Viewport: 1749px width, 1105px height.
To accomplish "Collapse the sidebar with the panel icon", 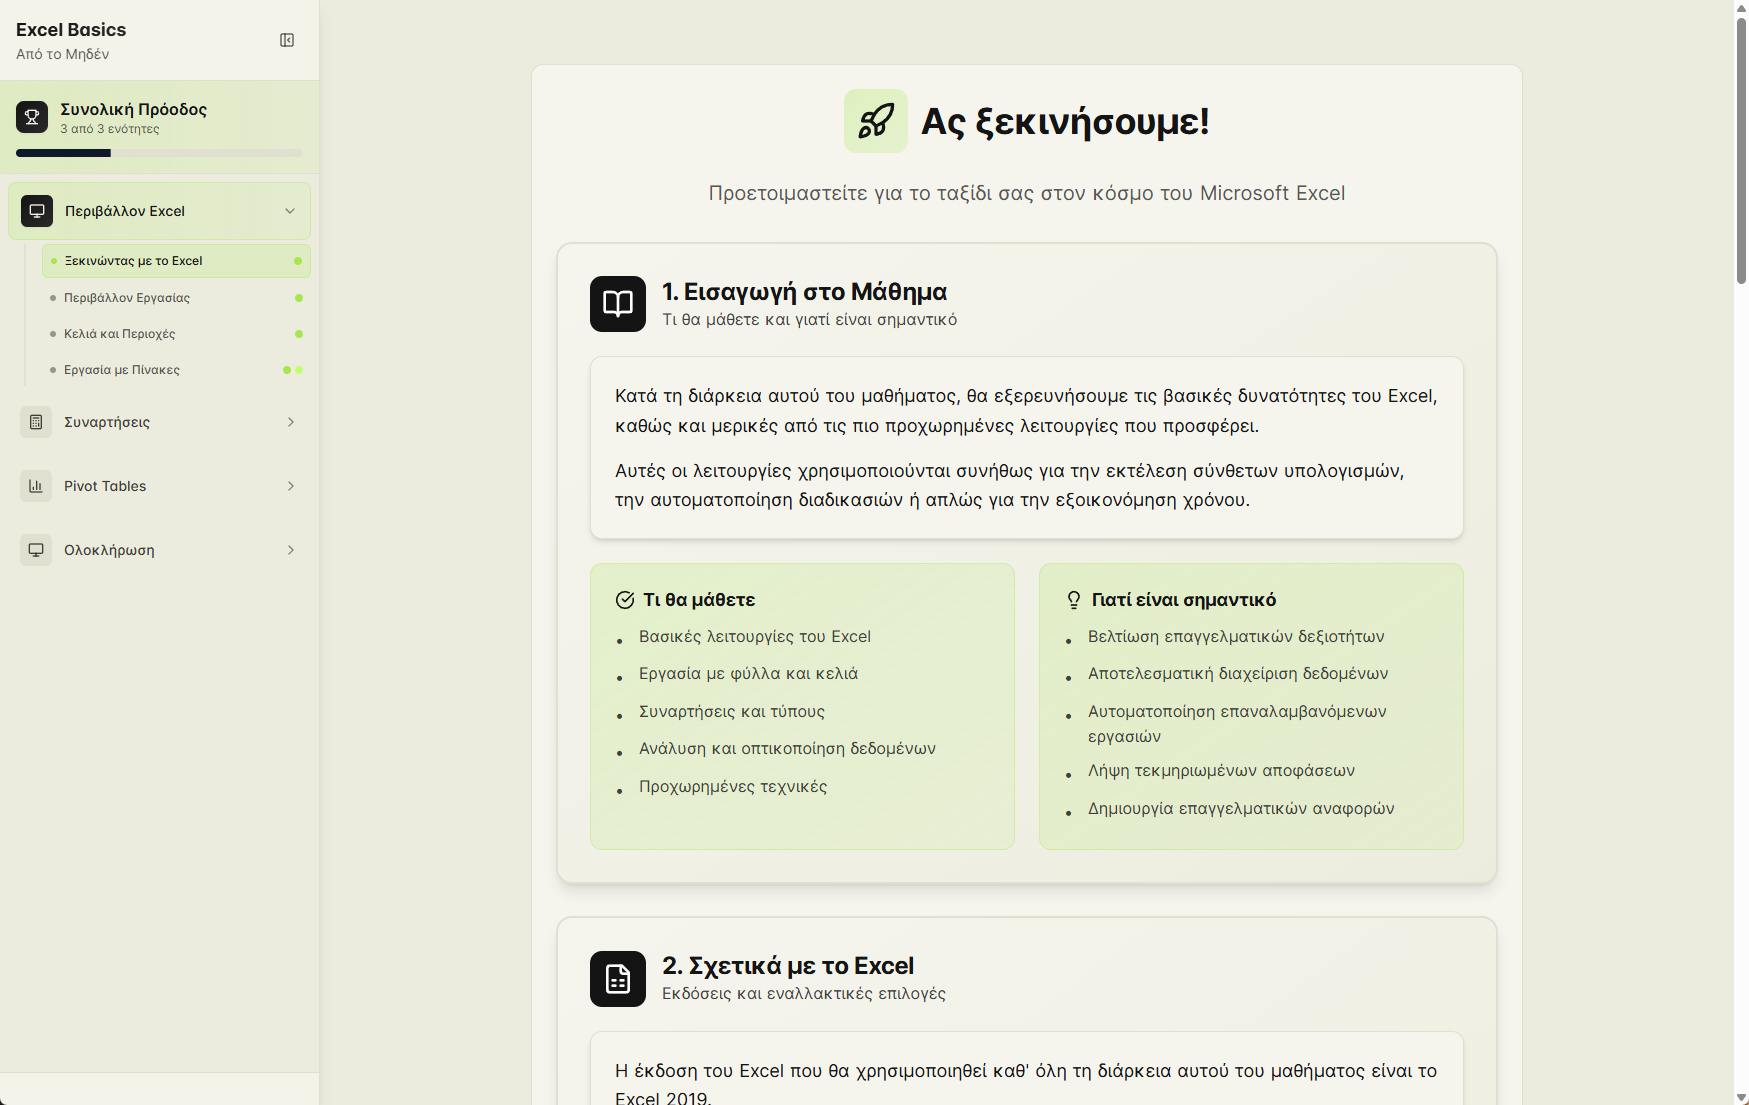I will [x=287, y=40].
